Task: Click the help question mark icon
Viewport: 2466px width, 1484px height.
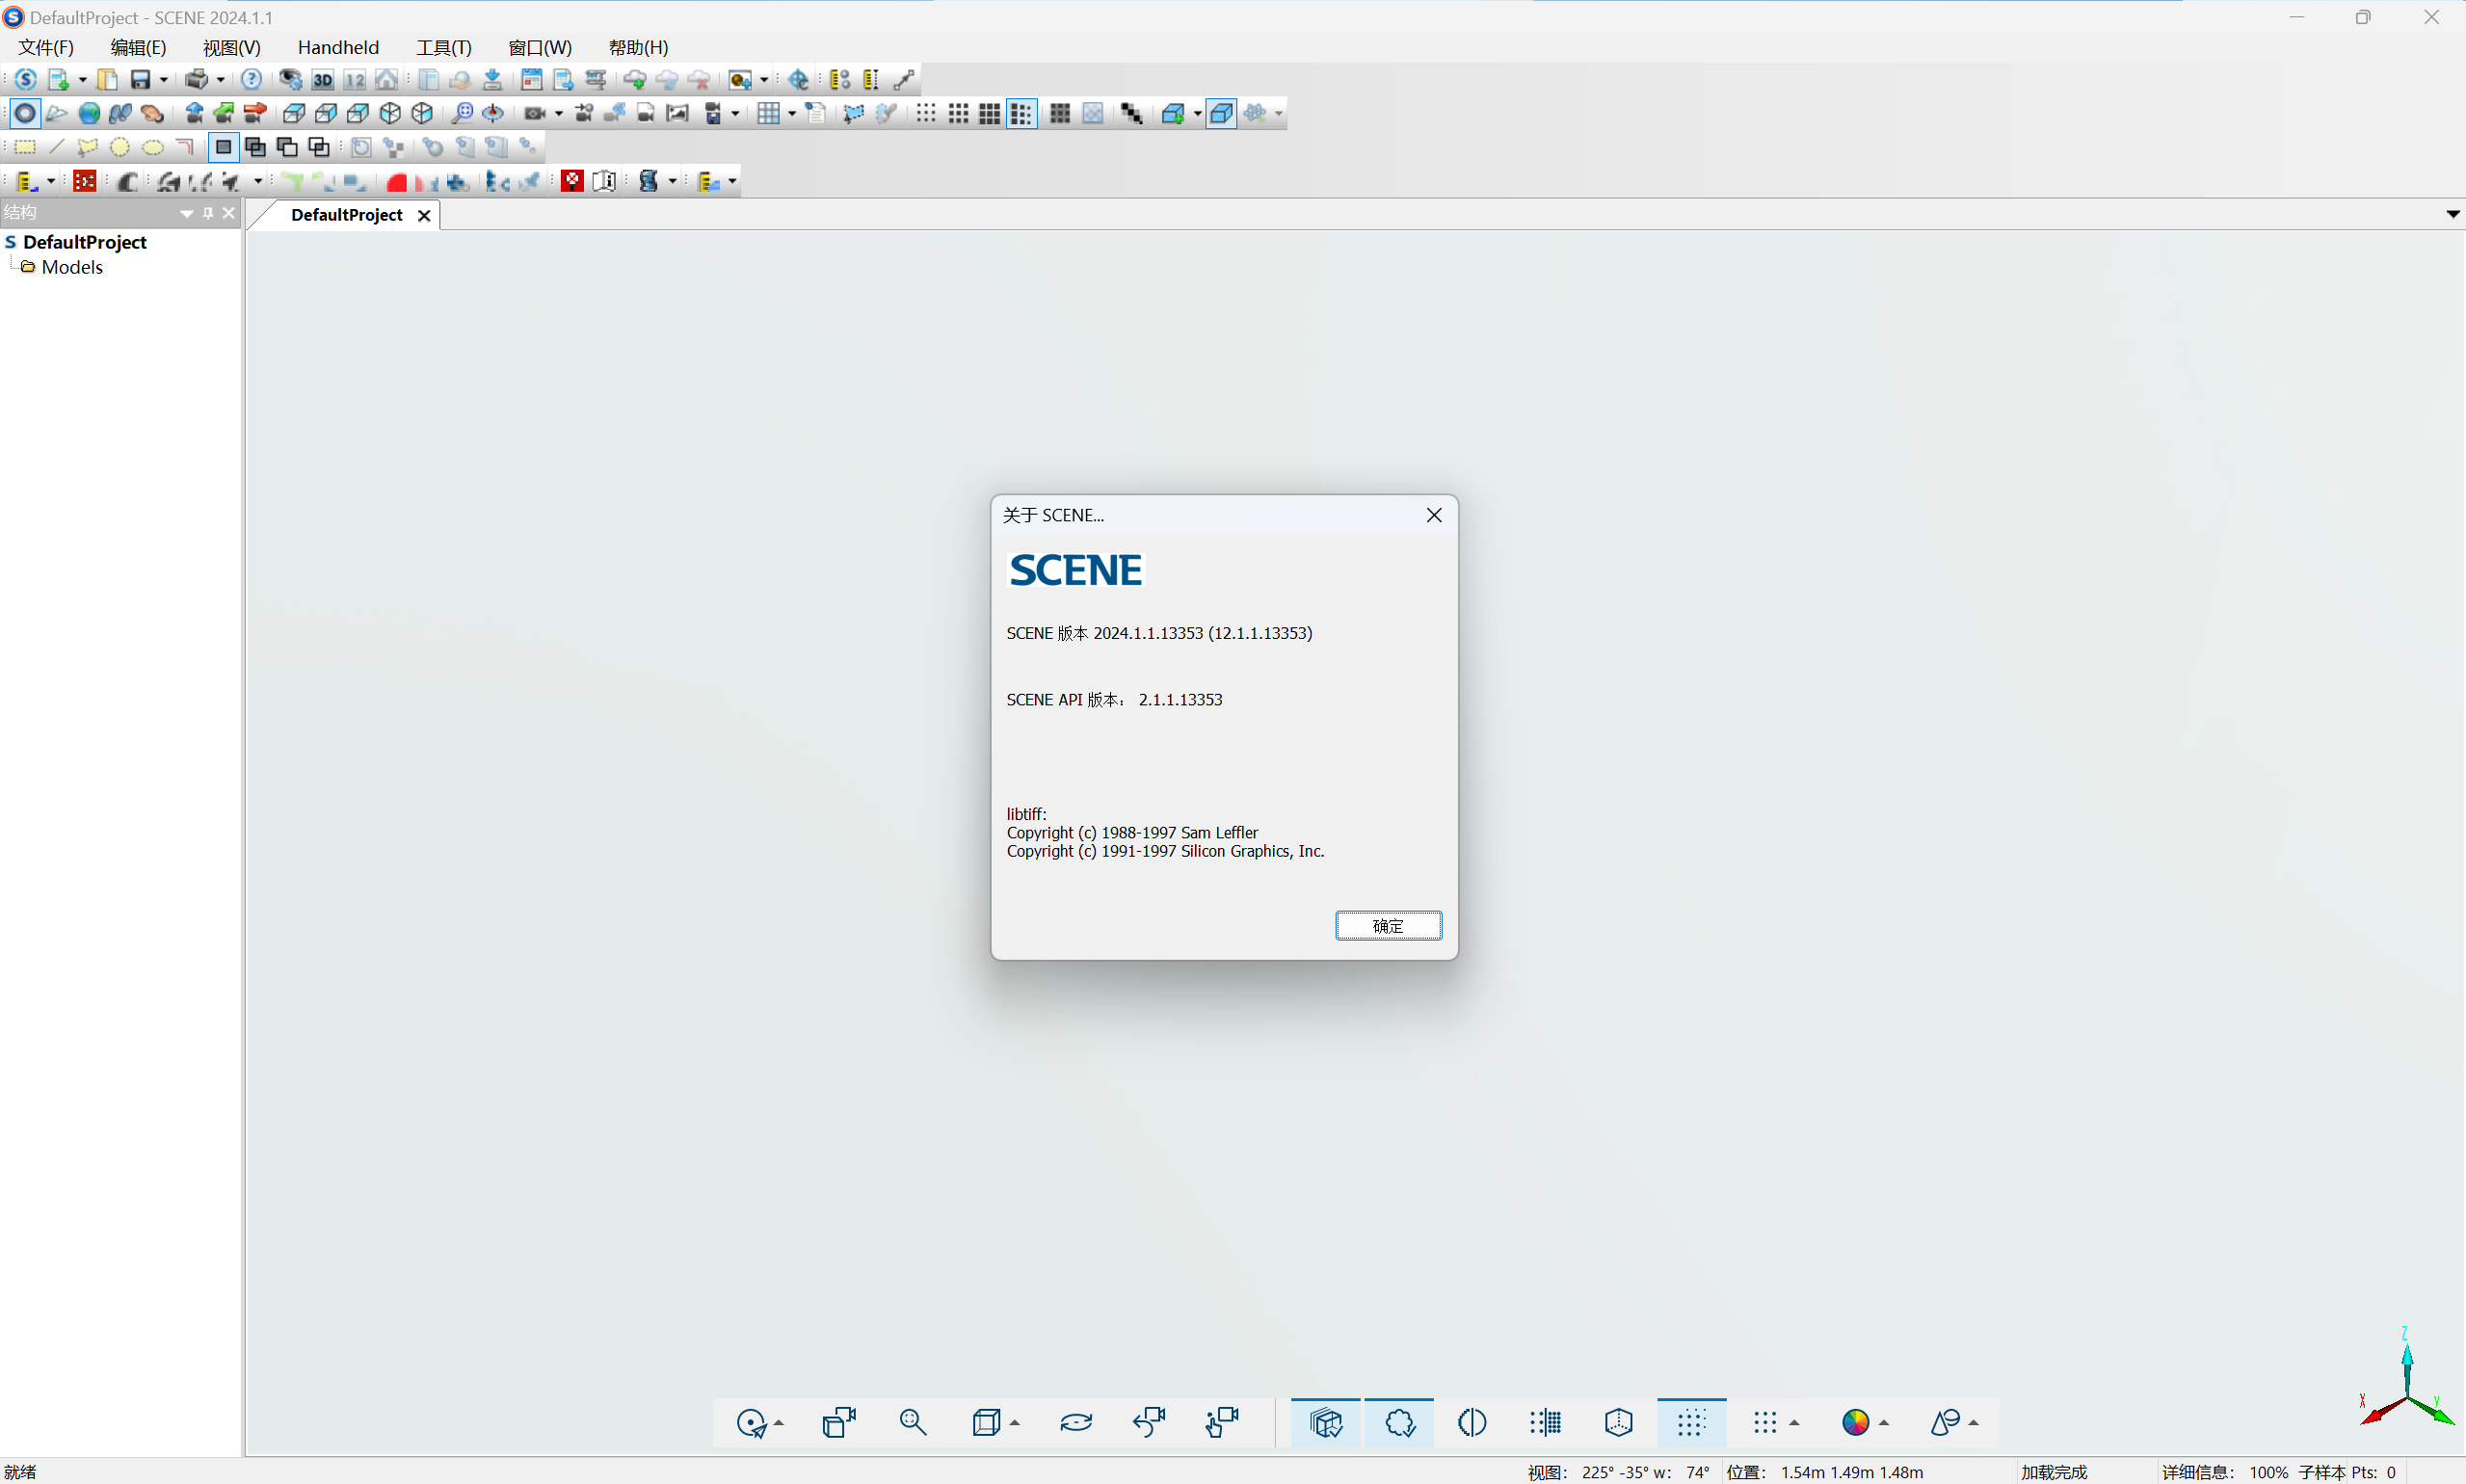Action: click(x=252, y=80)
